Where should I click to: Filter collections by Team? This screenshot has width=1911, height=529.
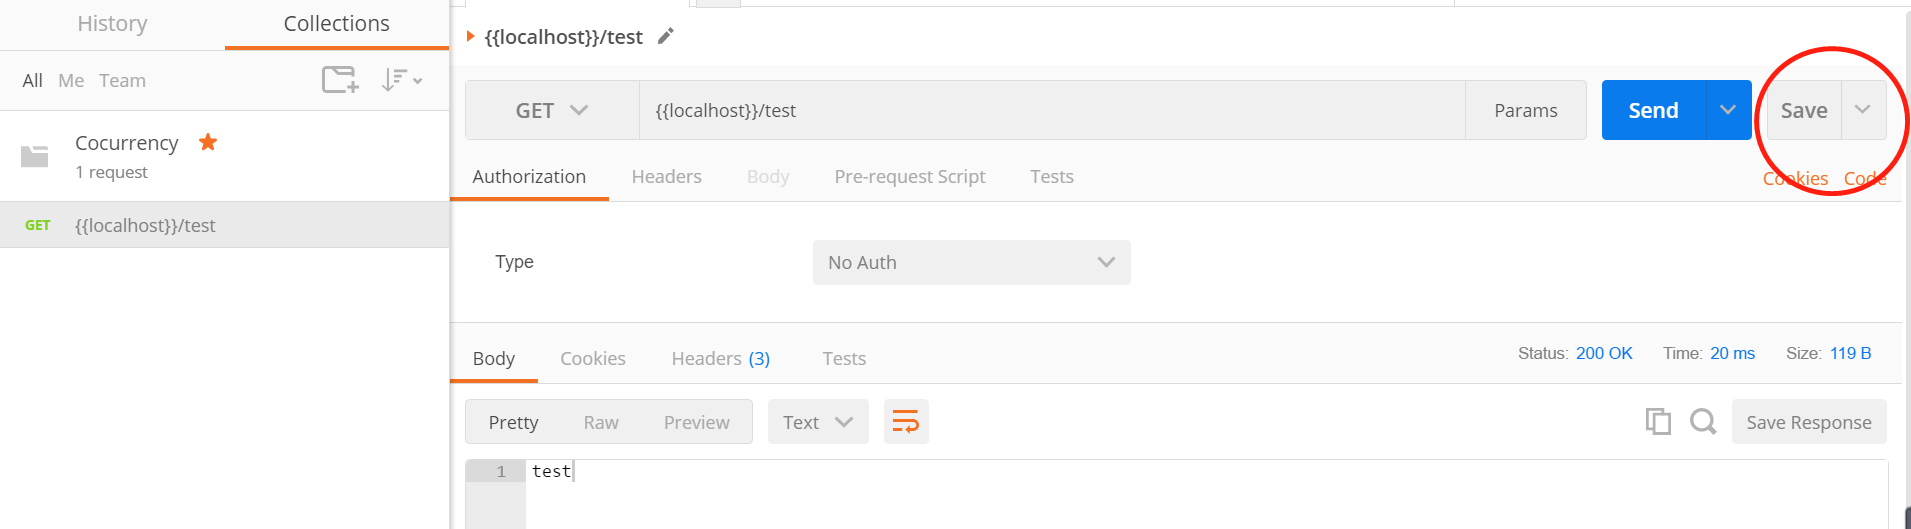pyautogui.click(x=122, y=81)
